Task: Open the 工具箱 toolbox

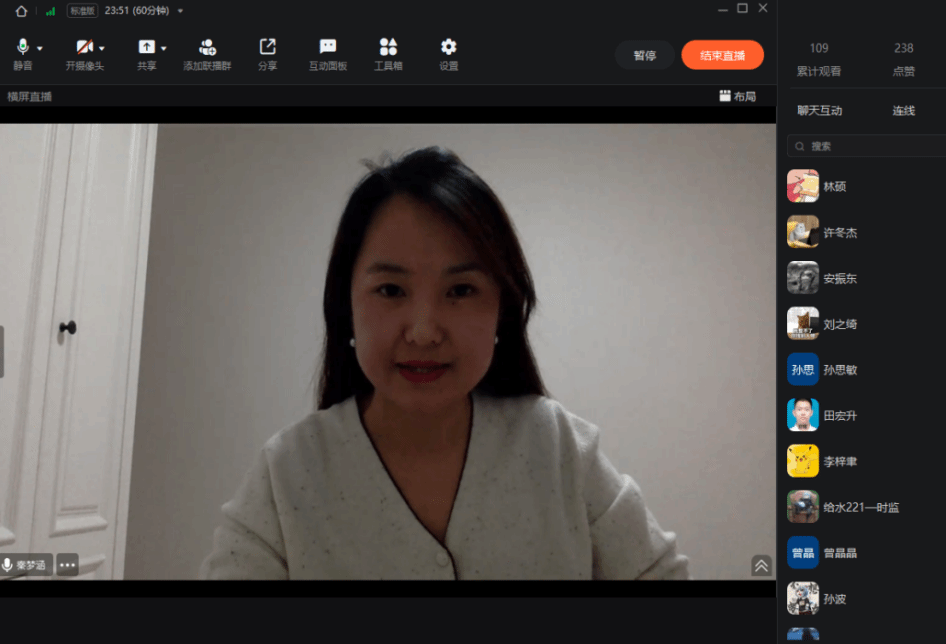Action: 388,48
